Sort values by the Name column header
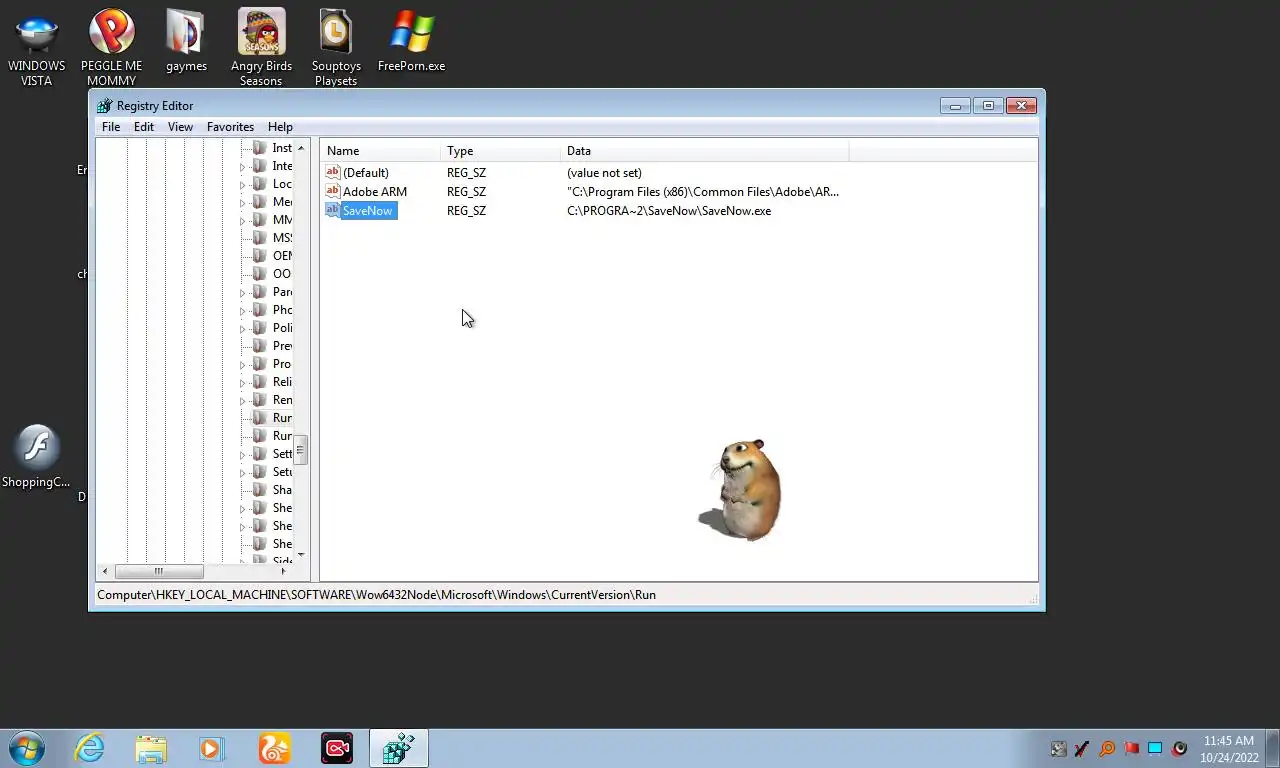Screen dimensions: 1280x768 (x=381, y=151)
